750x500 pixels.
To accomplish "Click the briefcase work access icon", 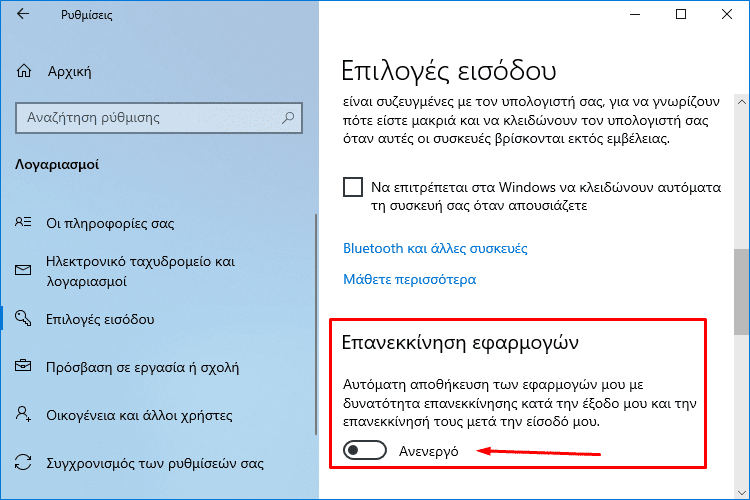I will (23, 366).
